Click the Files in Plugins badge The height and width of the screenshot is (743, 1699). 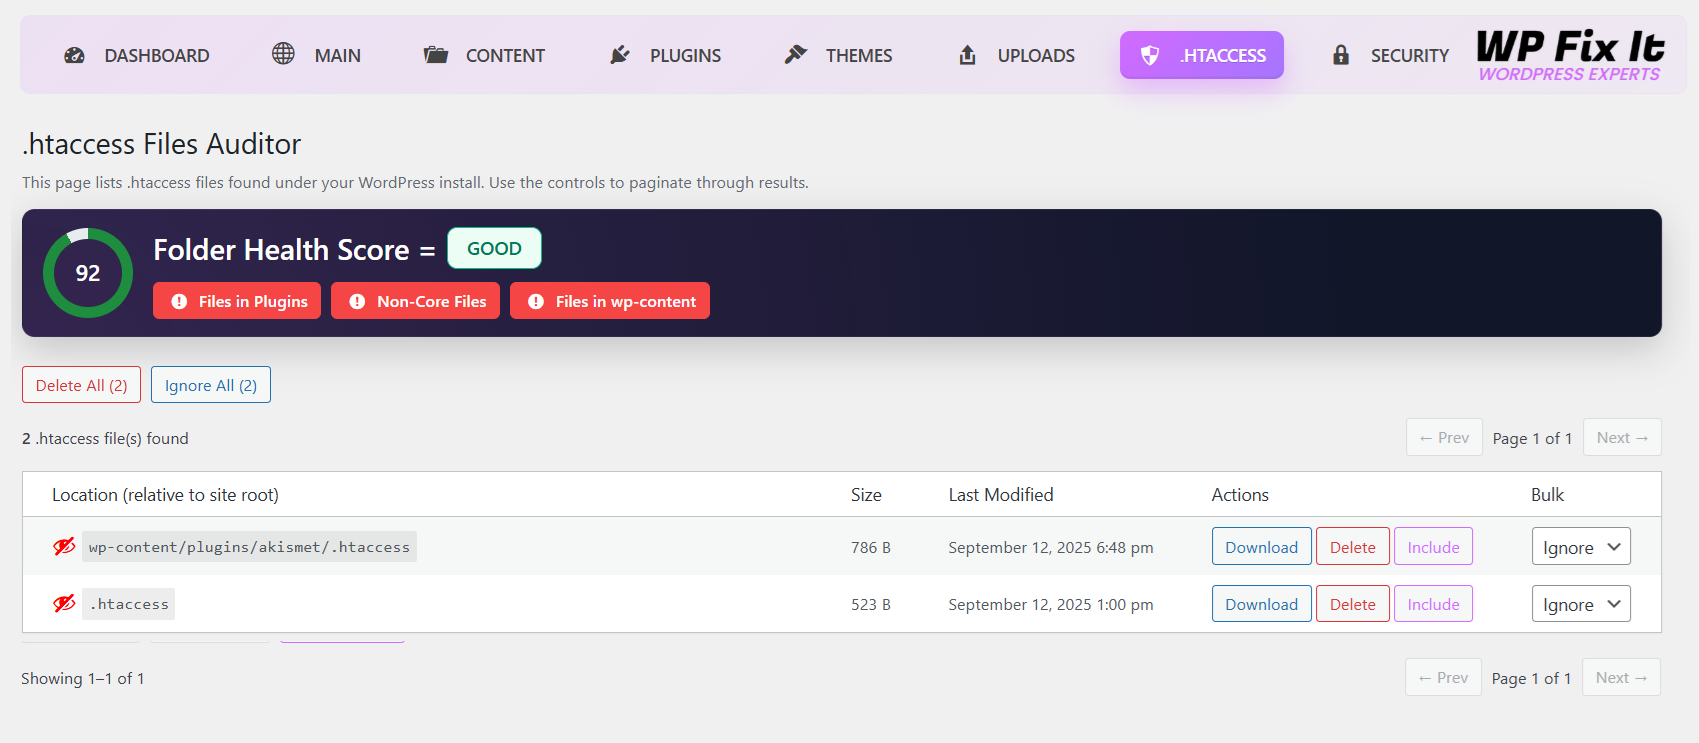(237, 301)
